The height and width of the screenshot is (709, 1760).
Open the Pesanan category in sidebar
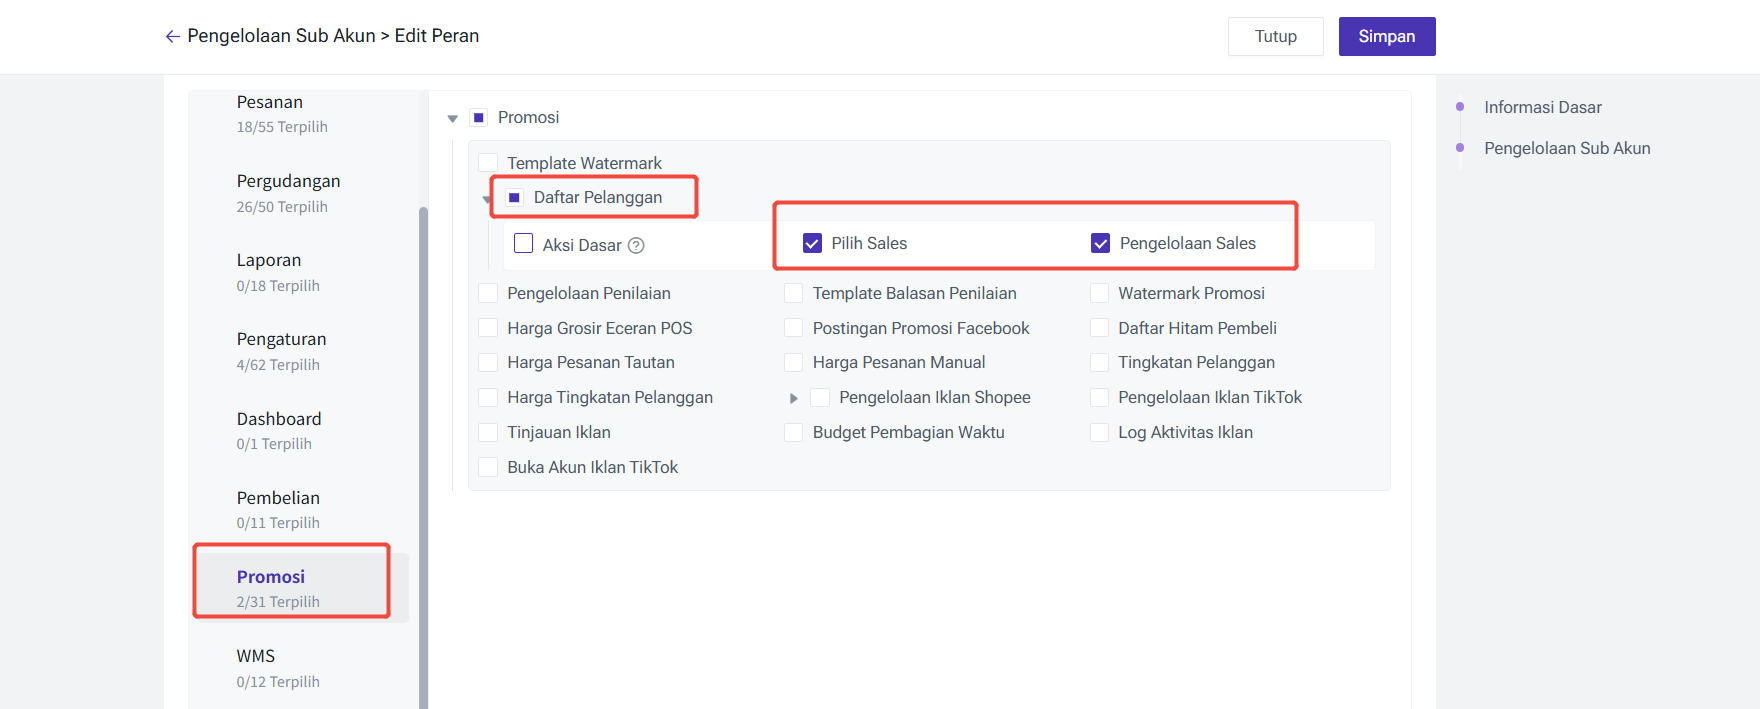(270, 103)
